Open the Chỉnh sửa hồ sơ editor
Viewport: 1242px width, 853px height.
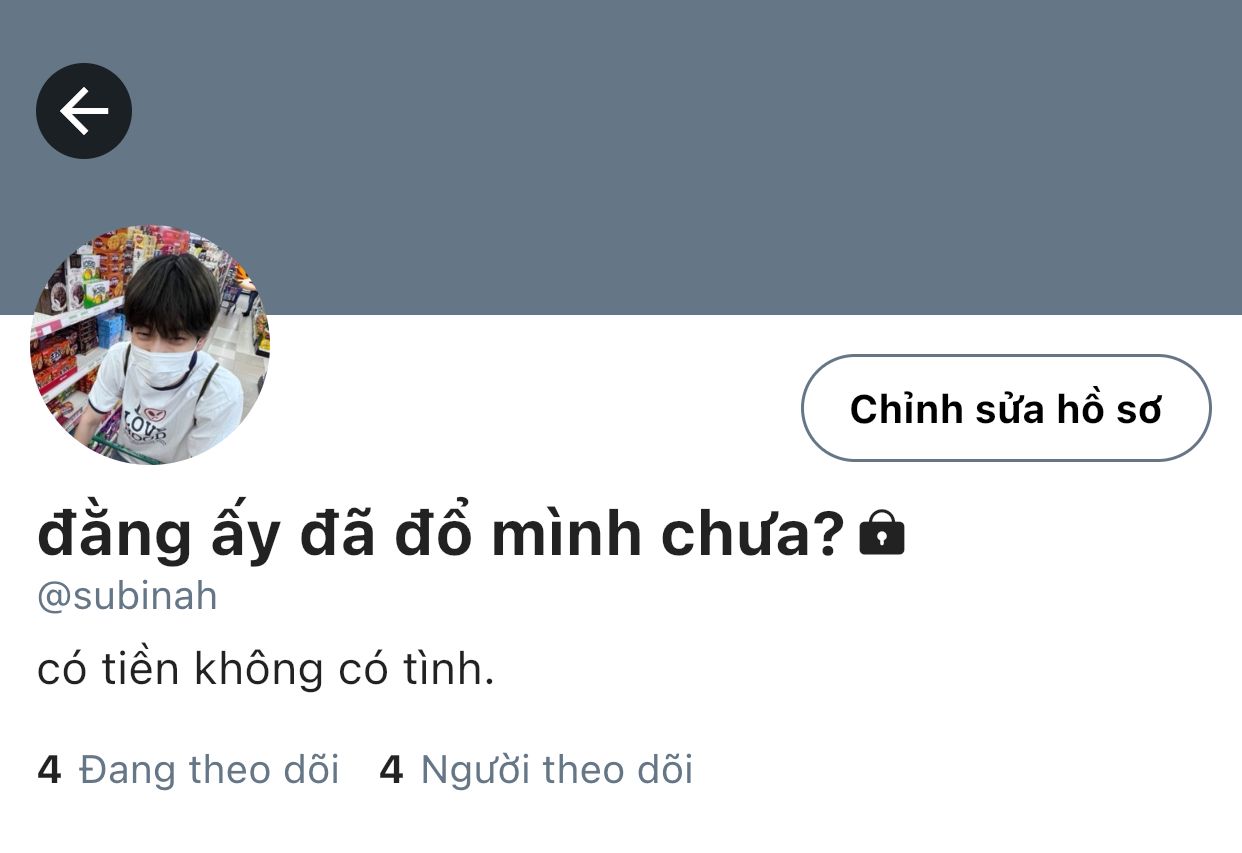[1006, 408]
